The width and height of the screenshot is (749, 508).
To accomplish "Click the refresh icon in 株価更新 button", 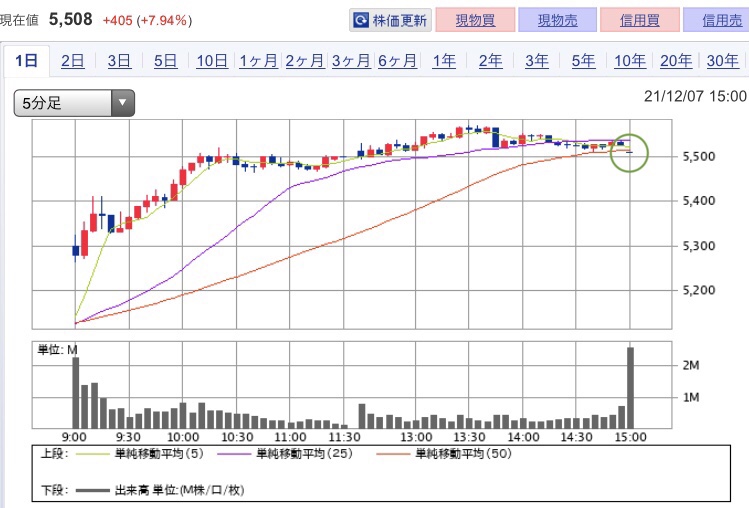I will [361, 20].
